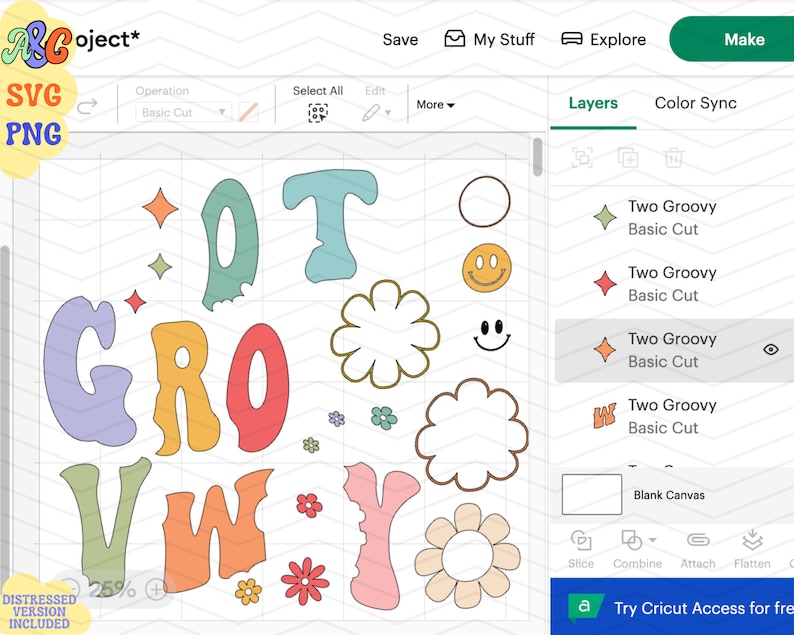Click the redo arrow icon
Screen dimensions: 794x635
coord(87,106)
